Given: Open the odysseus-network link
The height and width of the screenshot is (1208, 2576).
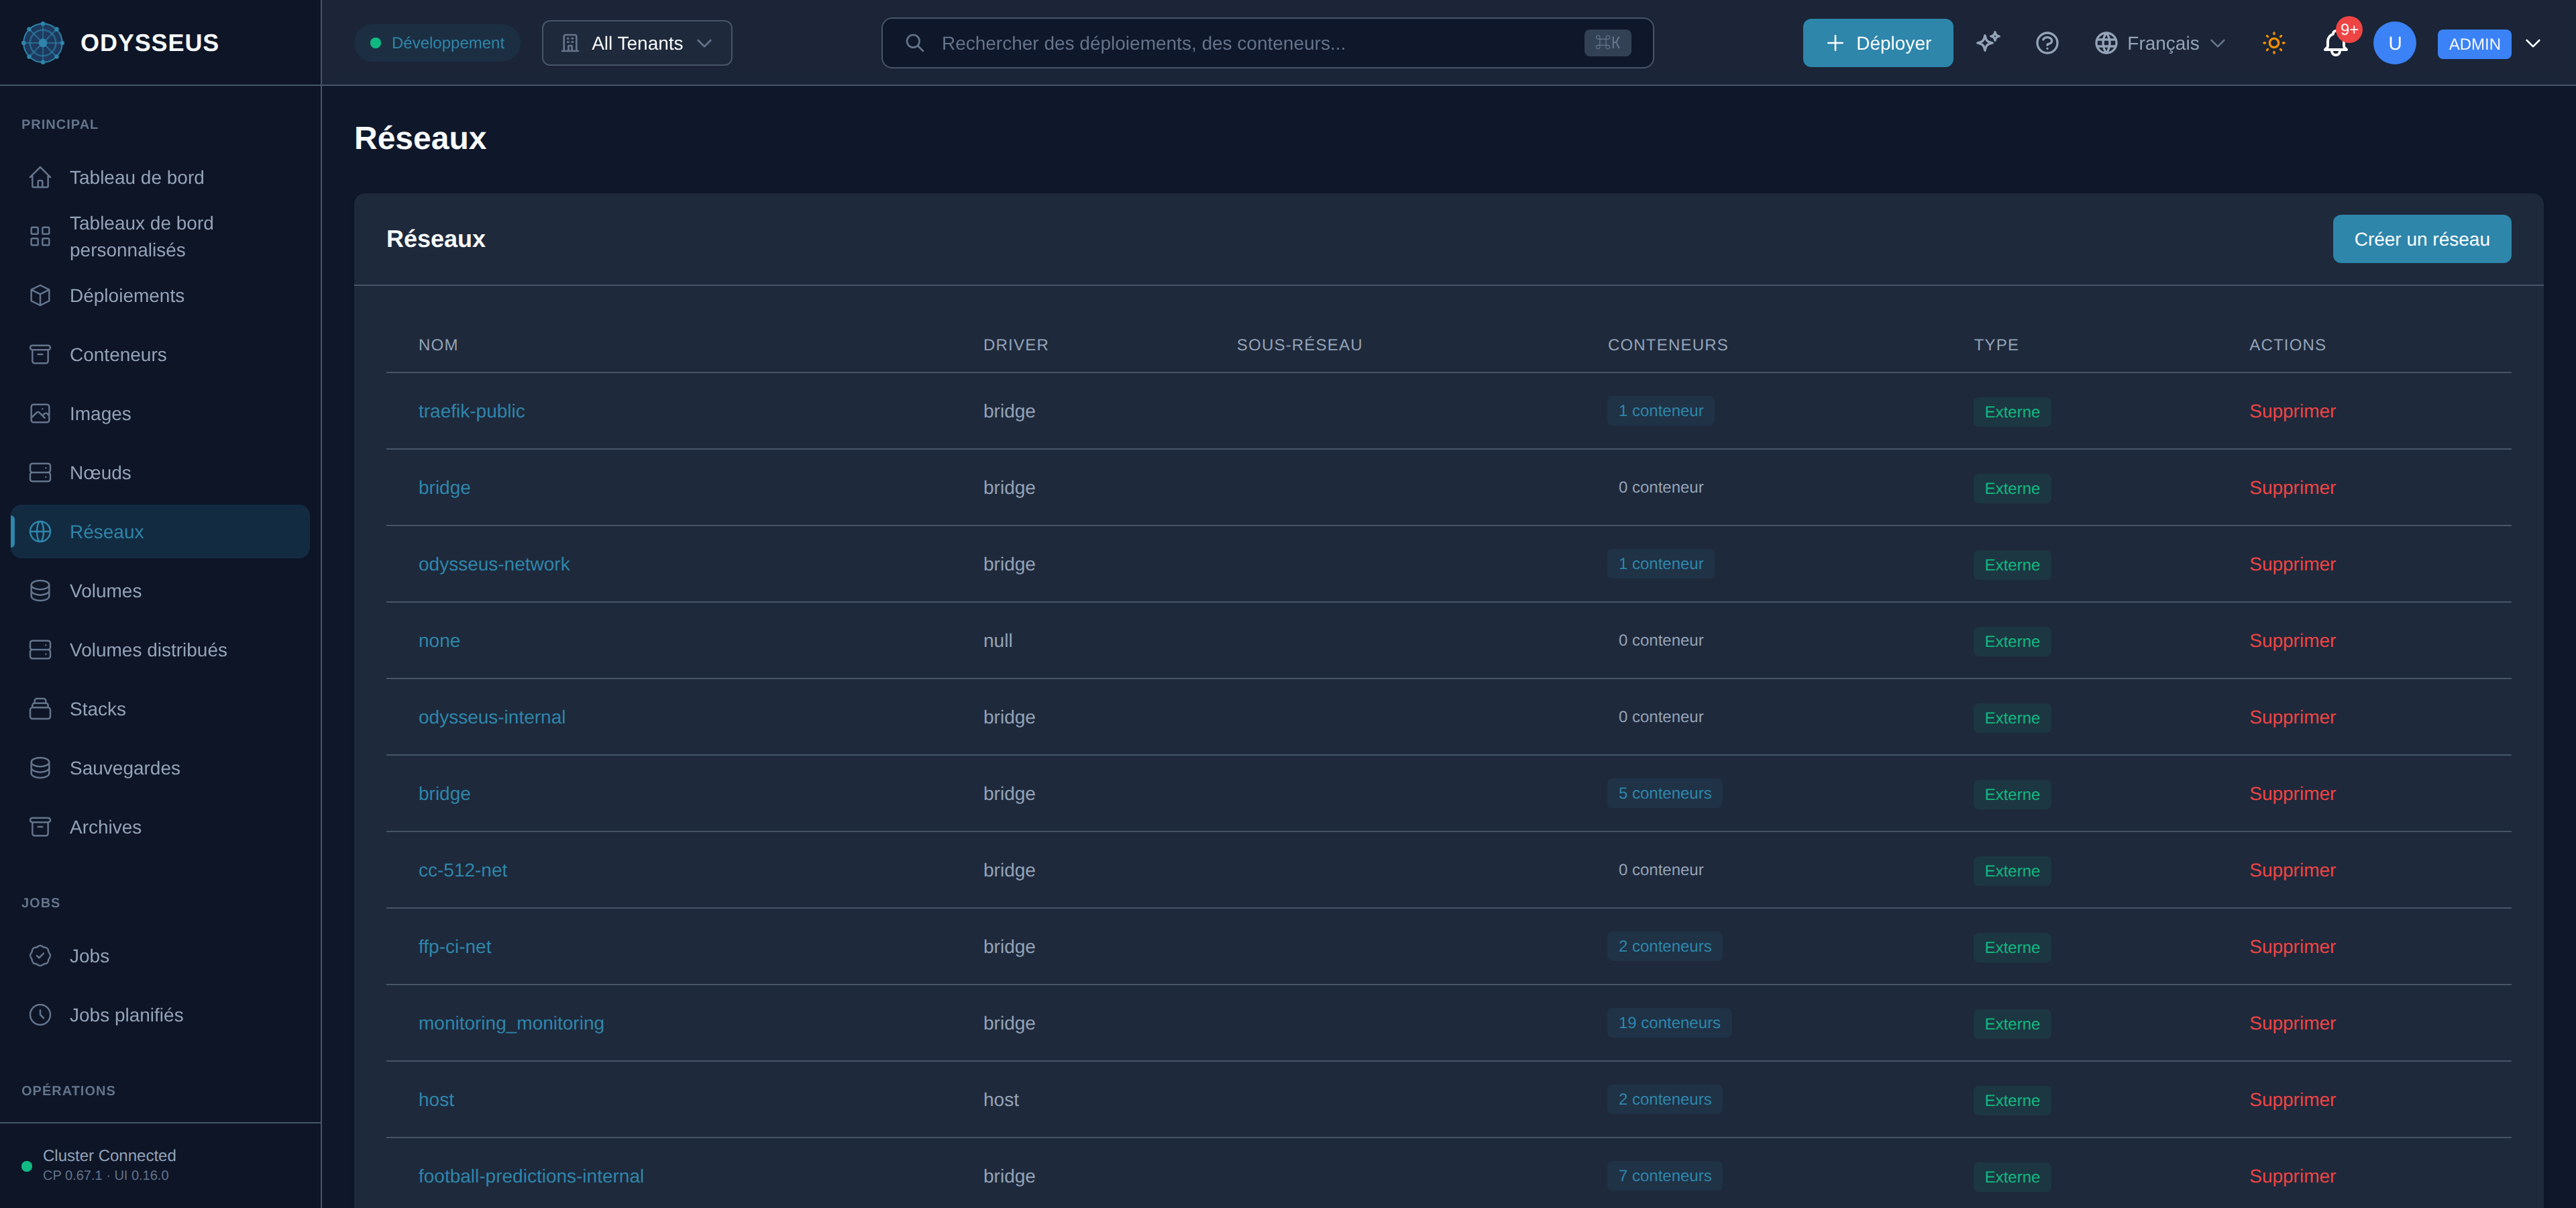Looking at the screenshot, I should coord(493,564).
